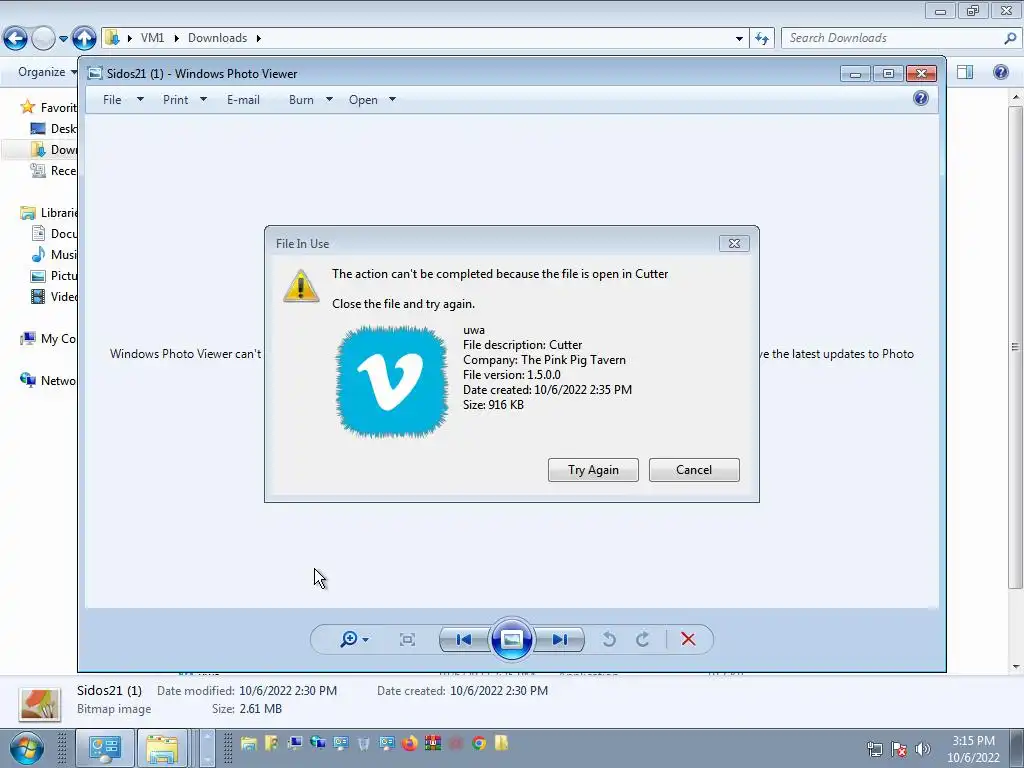Rotate image clockwise in Photo Viewer

643,639
